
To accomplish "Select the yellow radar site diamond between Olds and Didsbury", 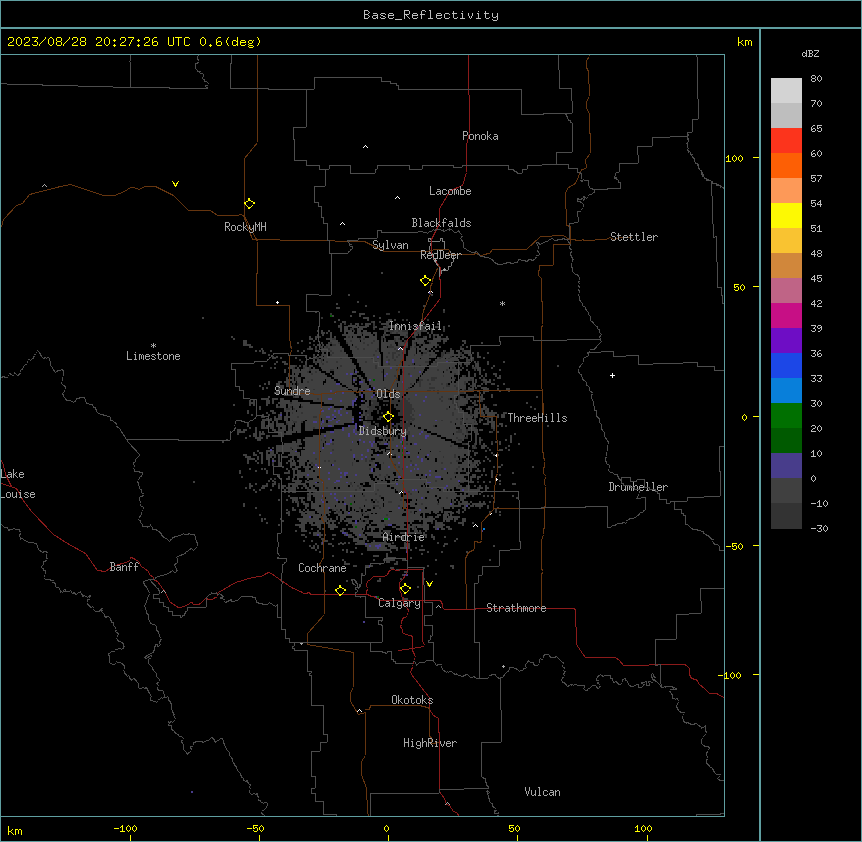I will [388, 417].
